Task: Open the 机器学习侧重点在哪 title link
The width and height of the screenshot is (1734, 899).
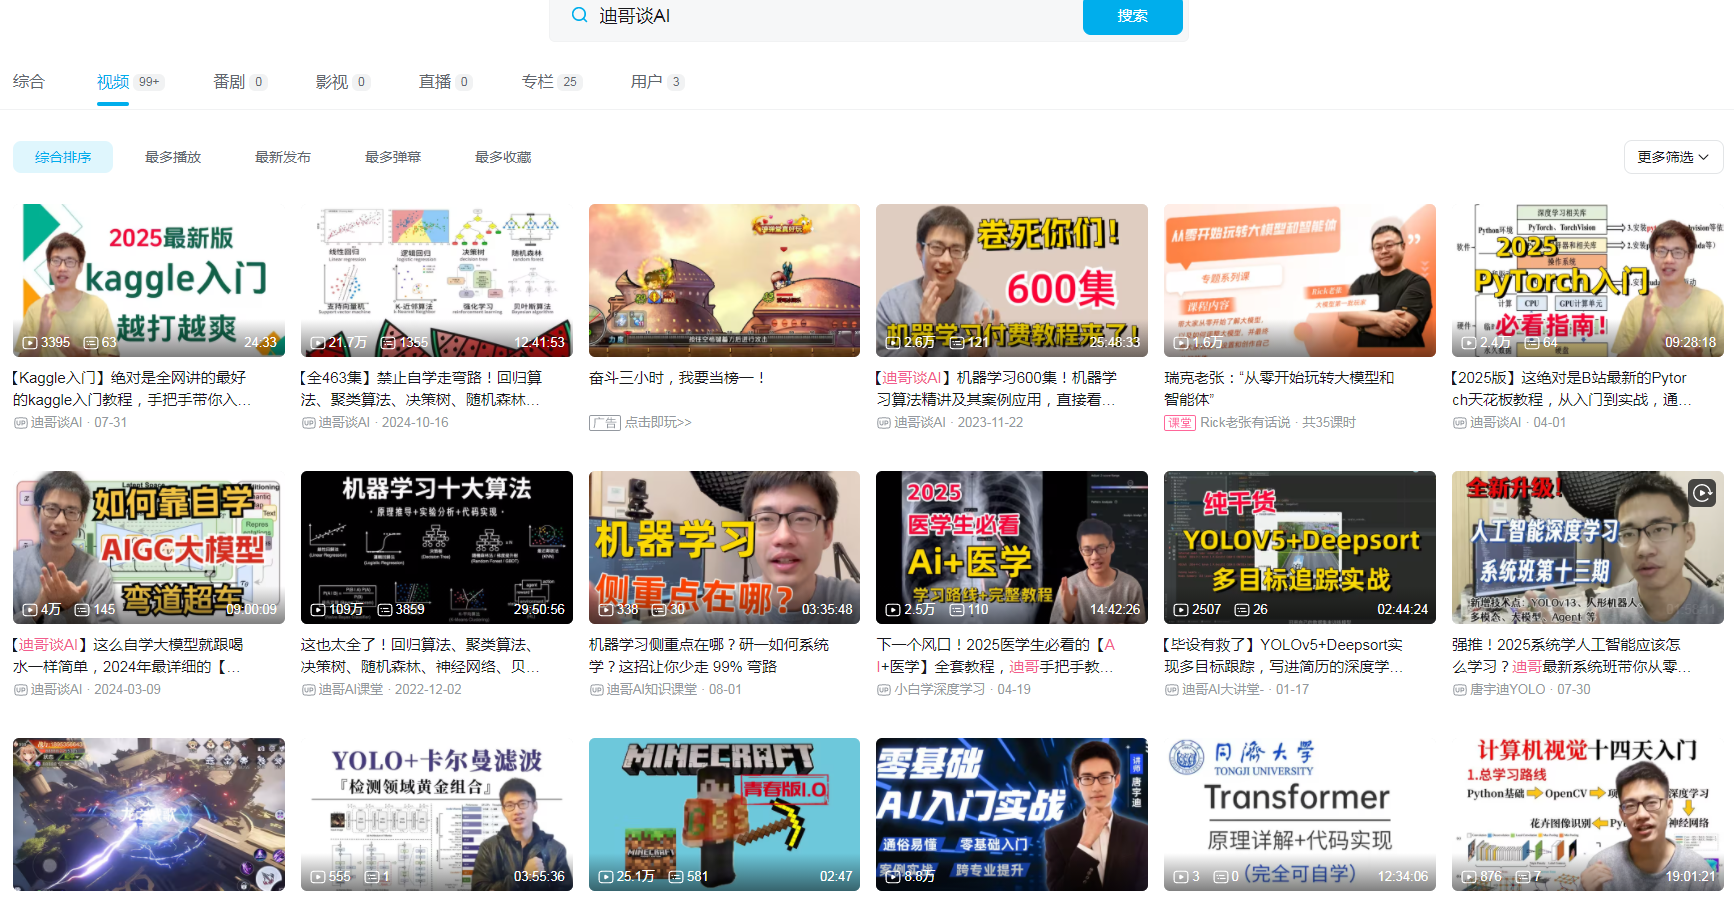Action: [x=709, y=656]
